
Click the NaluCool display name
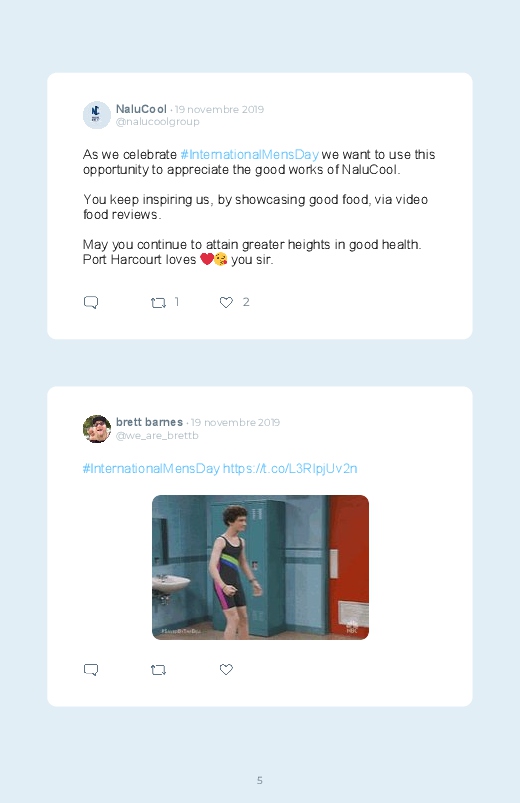coord(141,109)
